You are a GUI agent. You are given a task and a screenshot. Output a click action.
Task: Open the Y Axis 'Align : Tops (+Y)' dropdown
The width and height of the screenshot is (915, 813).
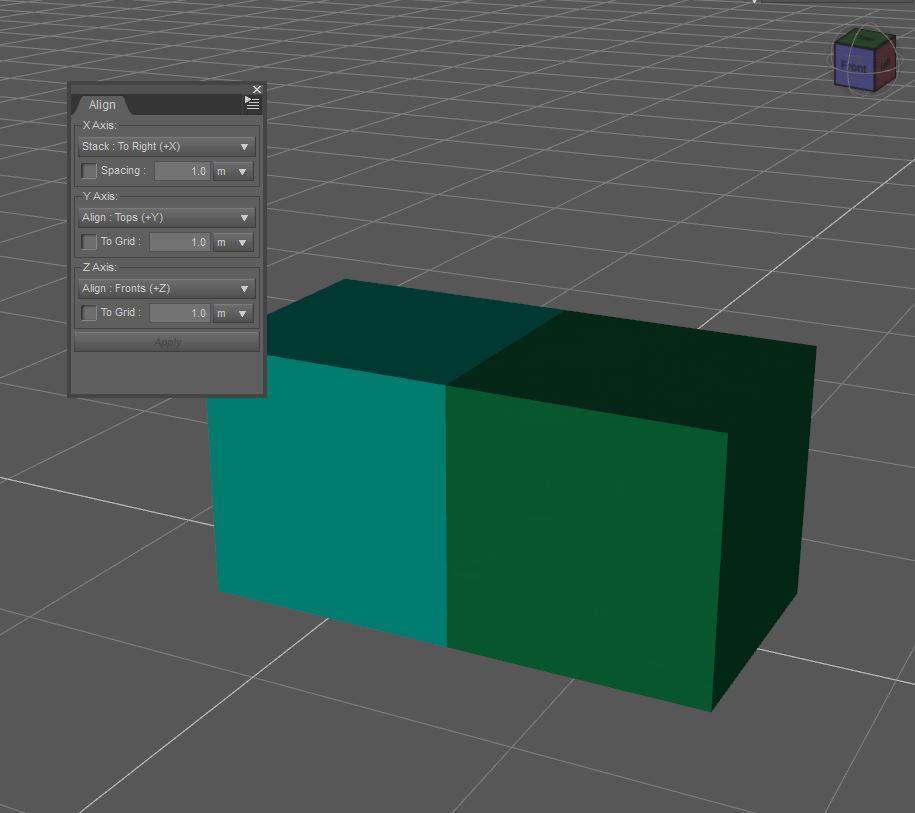[166, 218]
